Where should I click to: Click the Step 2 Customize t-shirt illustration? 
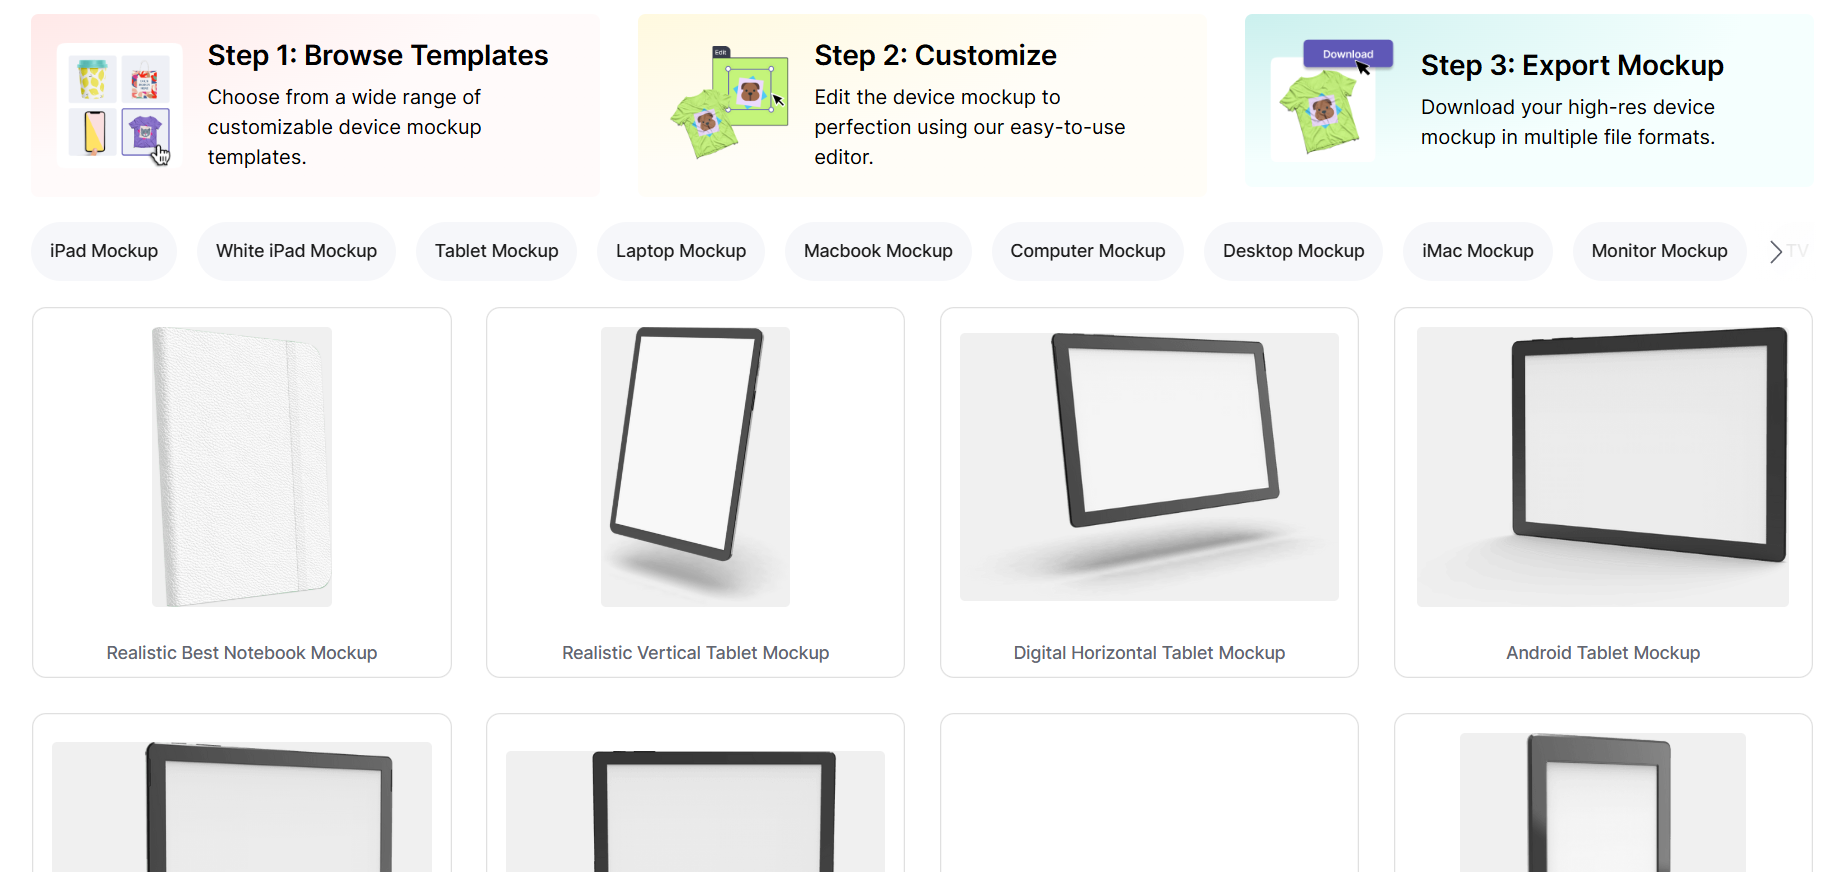[729, 102]
